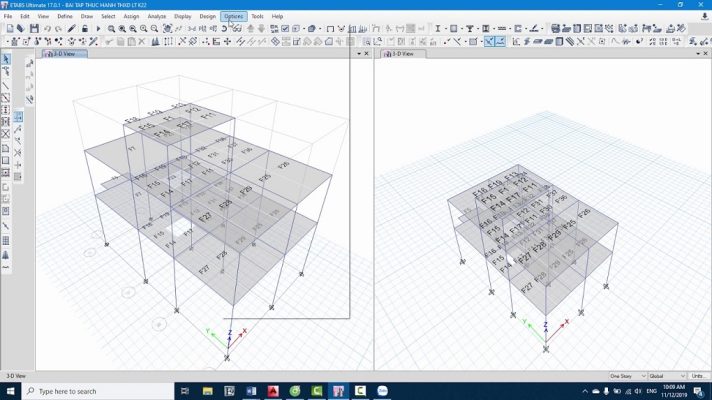Open the Units dropdown in status bar

(697, 376)
